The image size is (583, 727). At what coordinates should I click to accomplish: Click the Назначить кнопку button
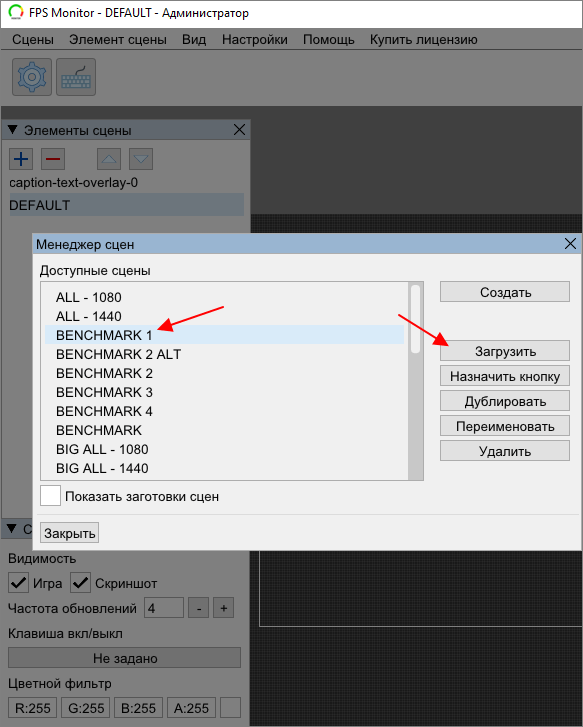tap(505, 376)
